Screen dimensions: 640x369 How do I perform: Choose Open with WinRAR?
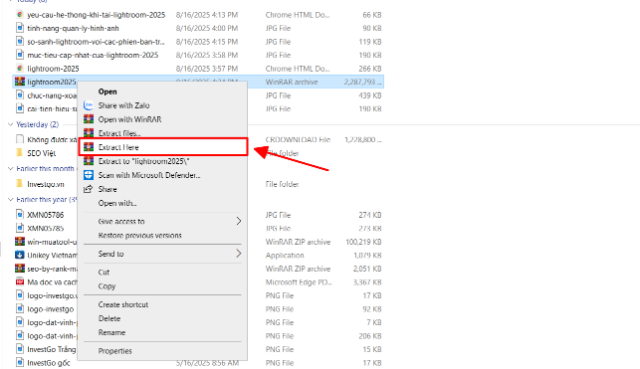(x=129, y=119)
